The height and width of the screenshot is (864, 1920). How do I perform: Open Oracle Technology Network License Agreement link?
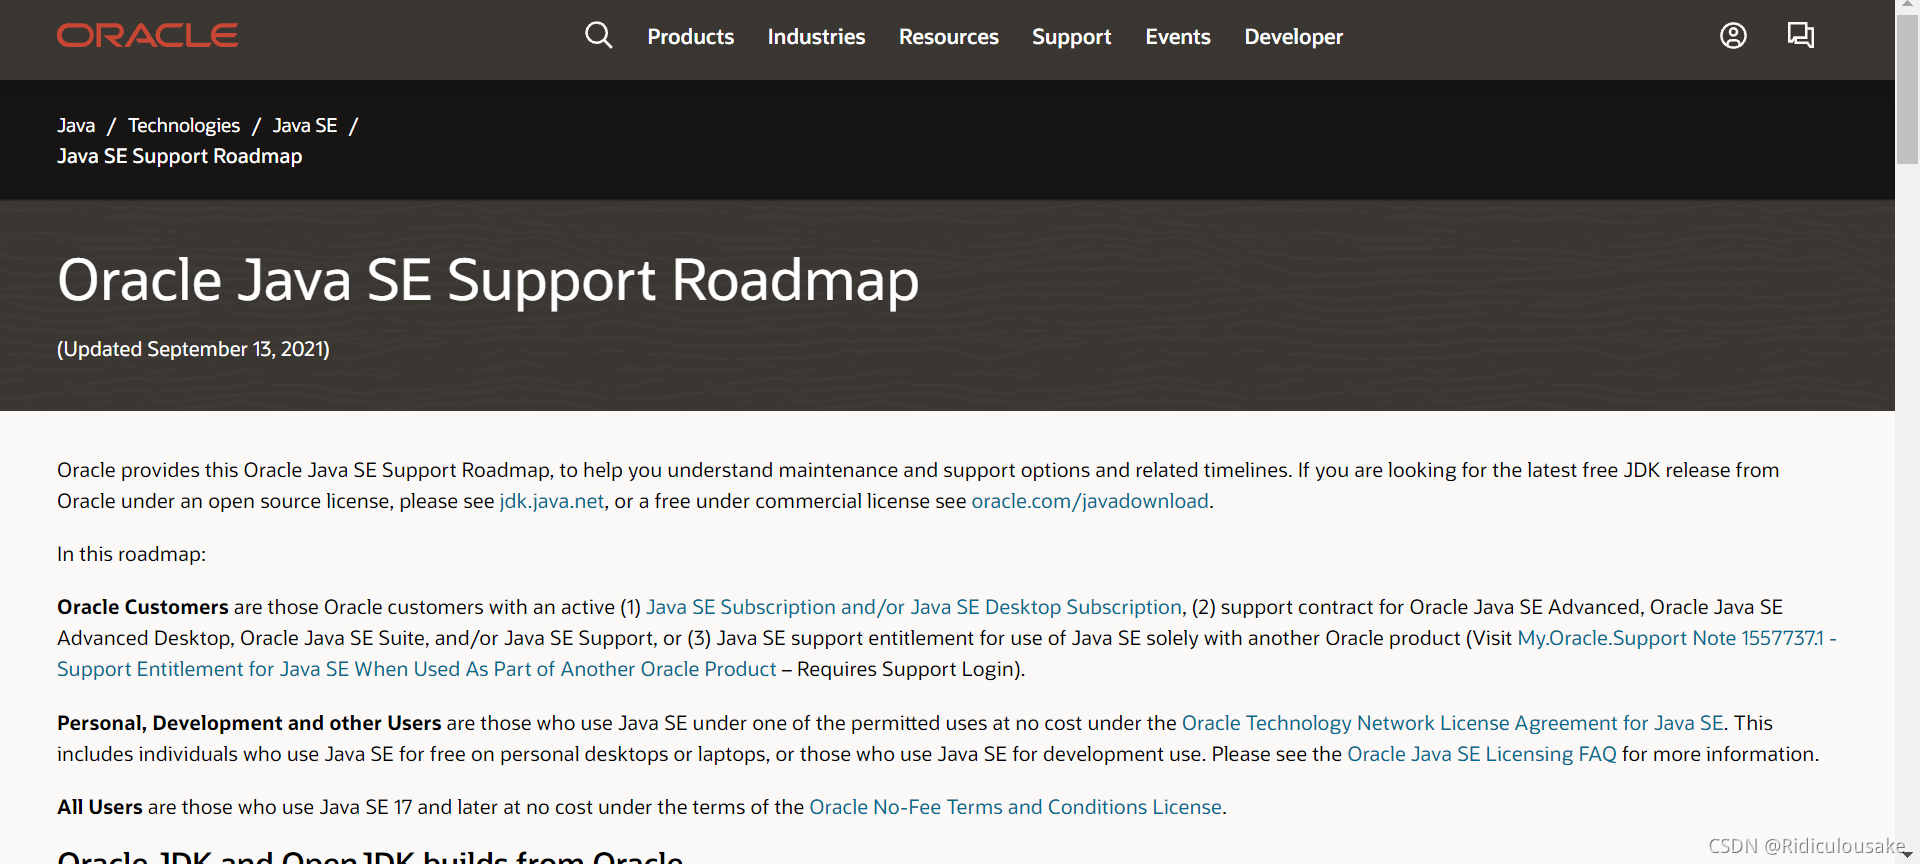point(1453,723)
